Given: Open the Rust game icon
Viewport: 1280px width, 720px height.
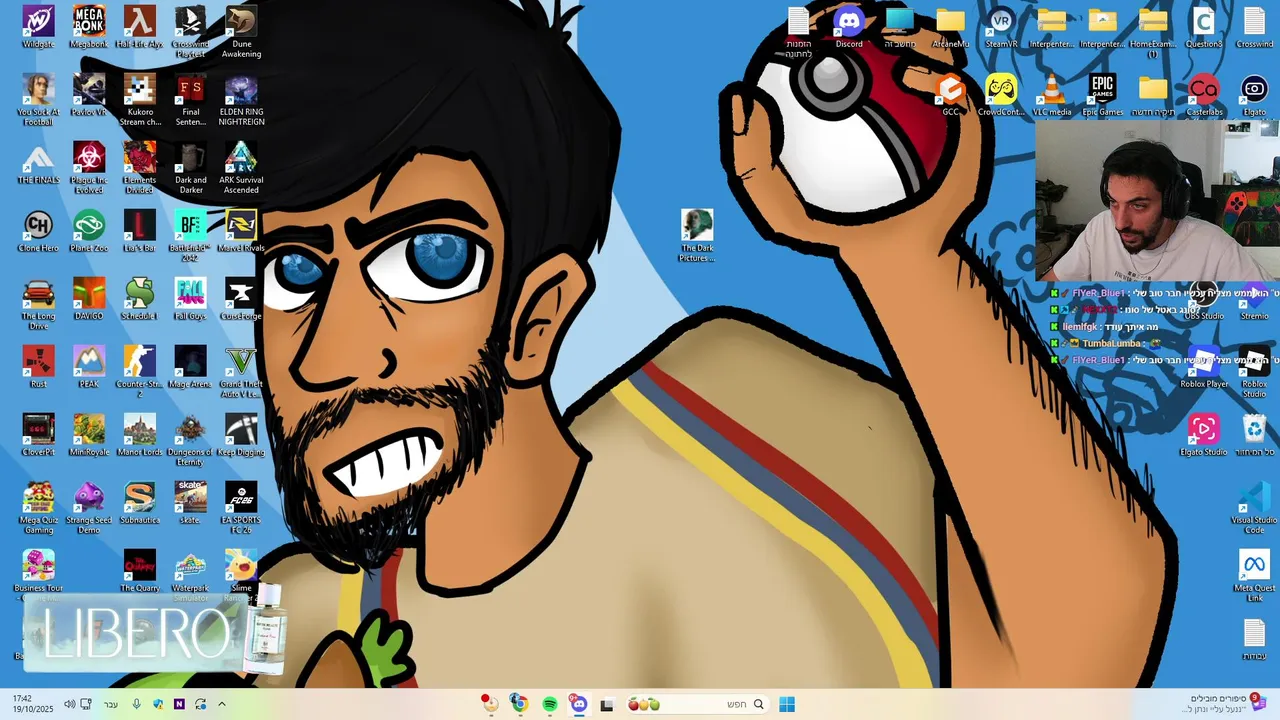Looking at the screenshot, I should 38,367.
